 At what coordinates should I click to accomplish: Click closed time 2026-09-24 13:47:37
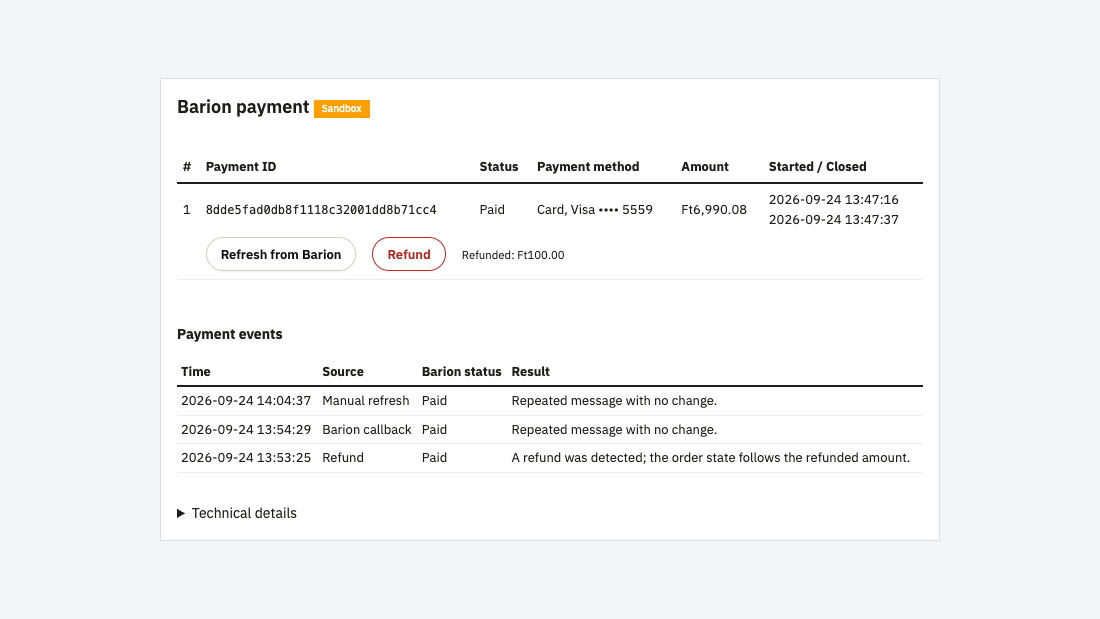(x=833, y=220)
